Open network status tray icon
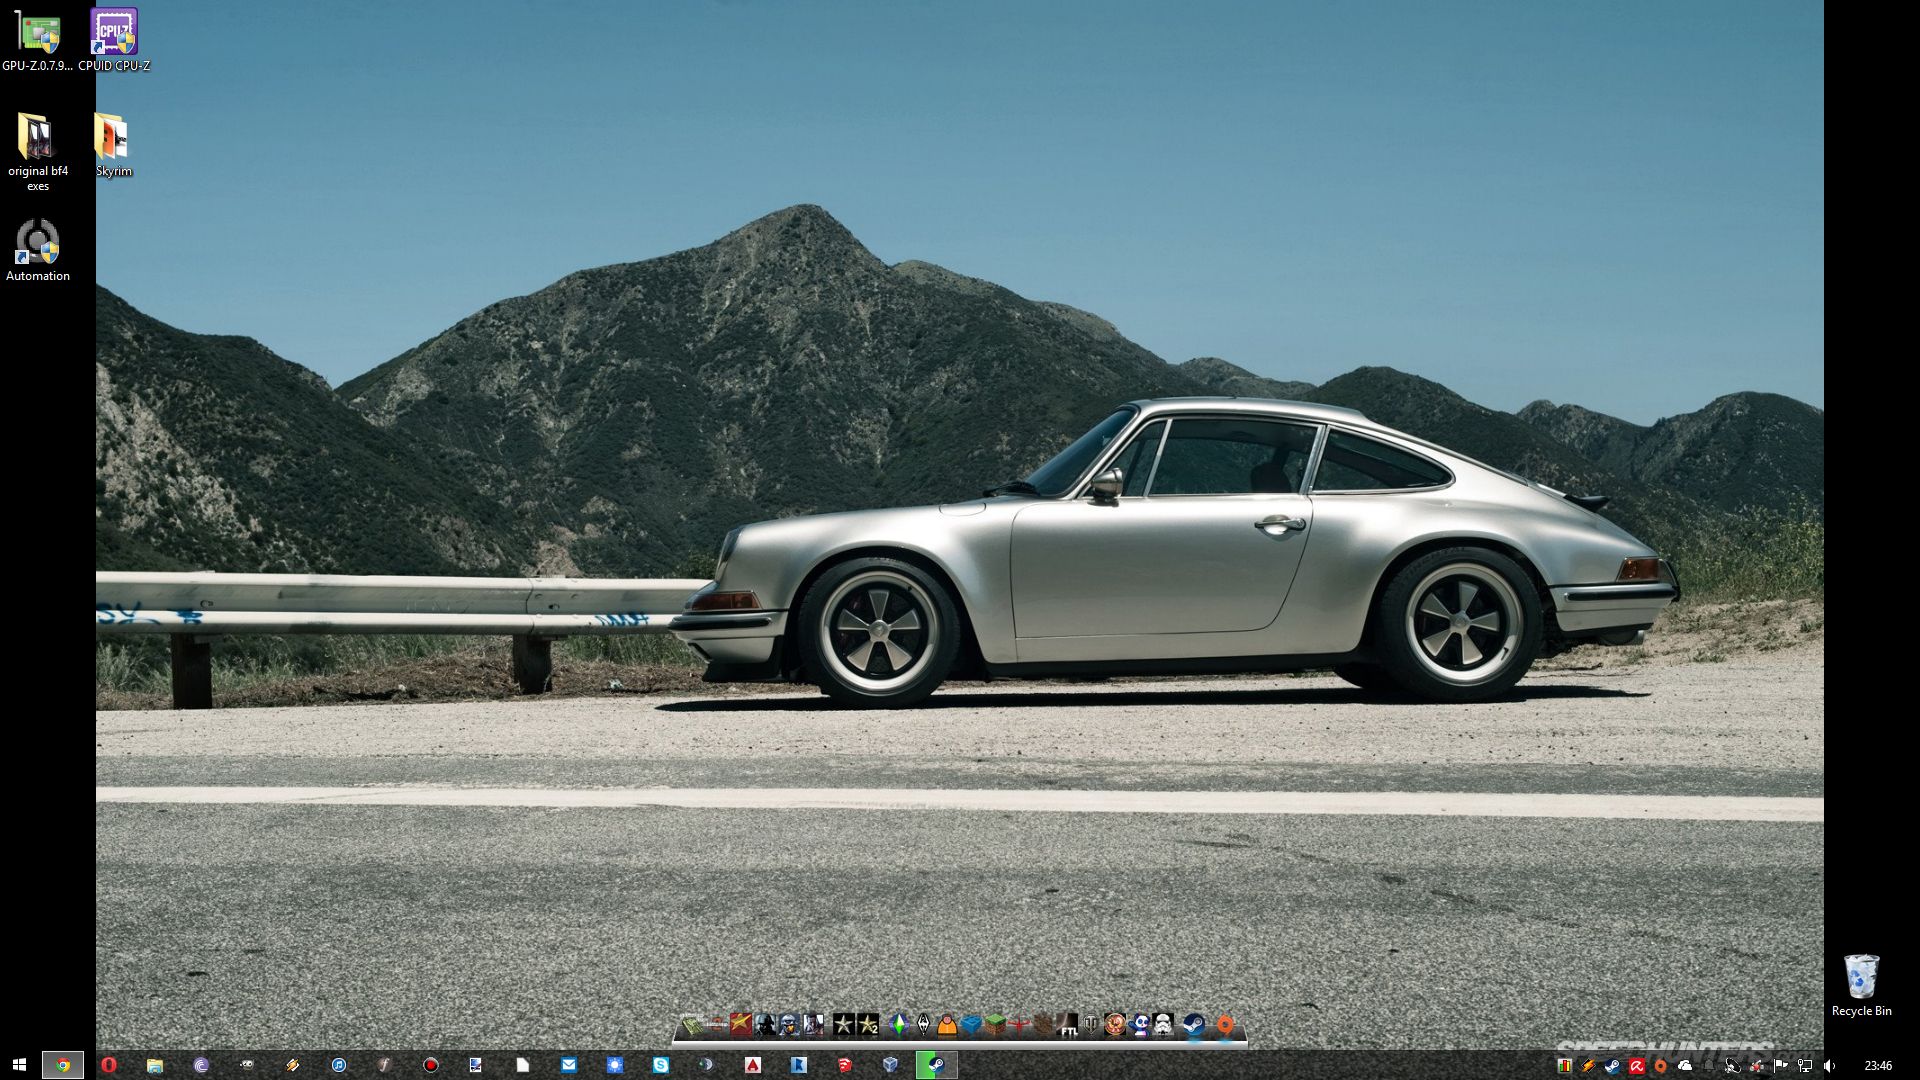Screen dimensions: 1920x1080 (x=1805, y=1065)
